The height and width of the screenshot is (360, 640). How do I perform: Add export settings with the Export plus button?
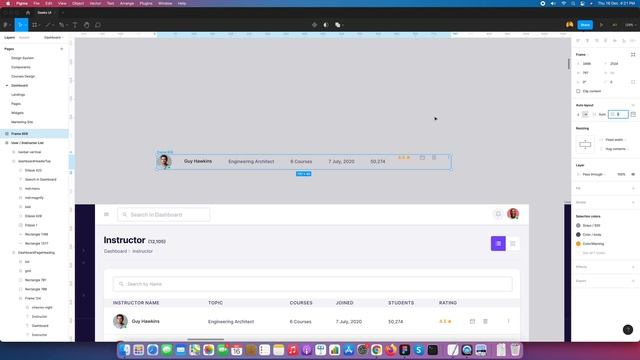[x=633, y=281]
